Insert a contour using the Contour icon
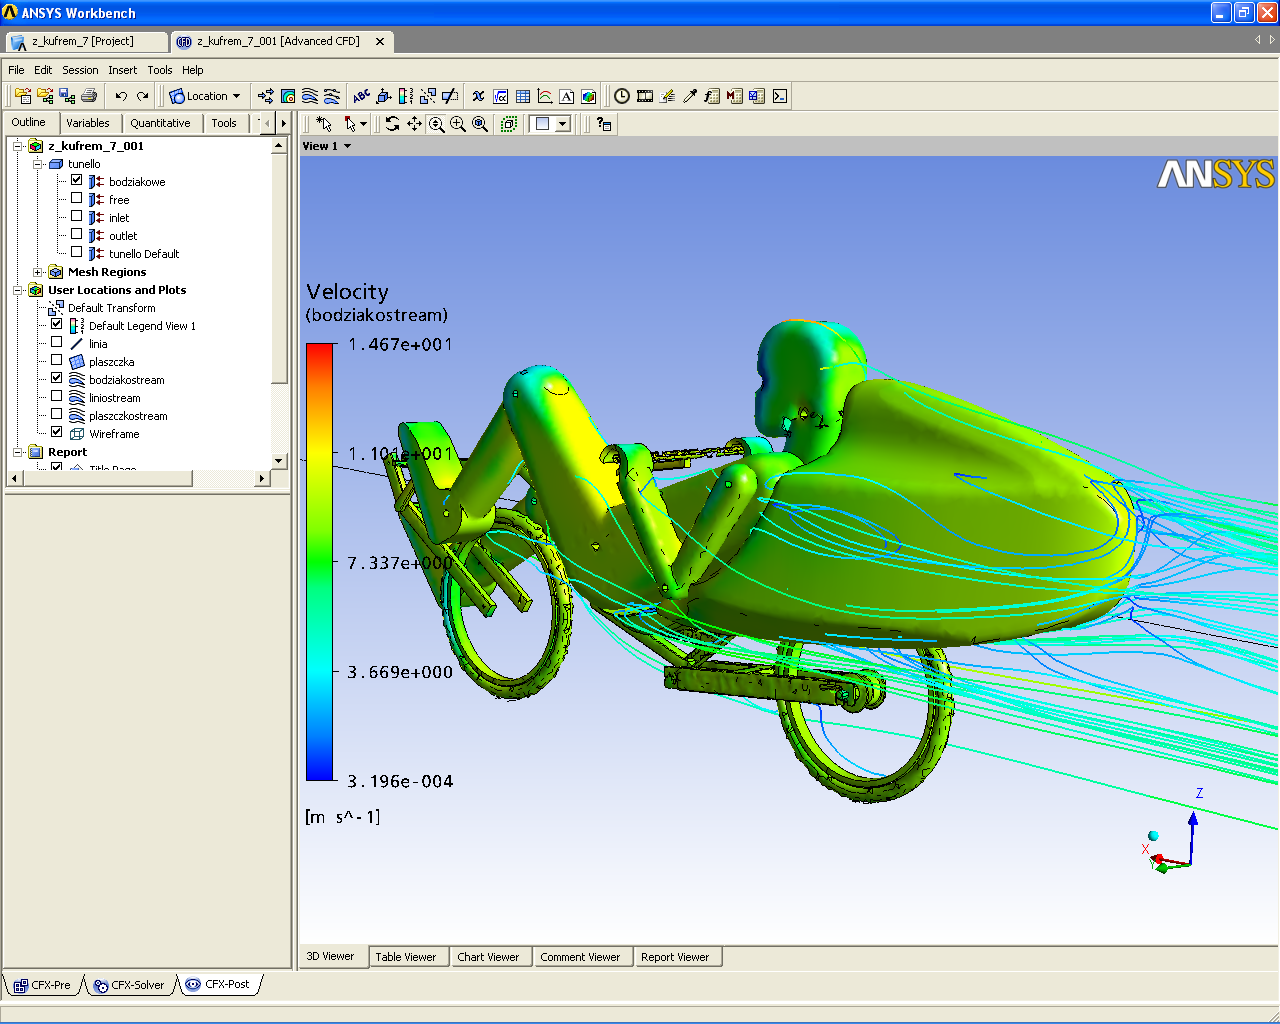Viewport: 1280px width, 1024px height. coord(288,96)
